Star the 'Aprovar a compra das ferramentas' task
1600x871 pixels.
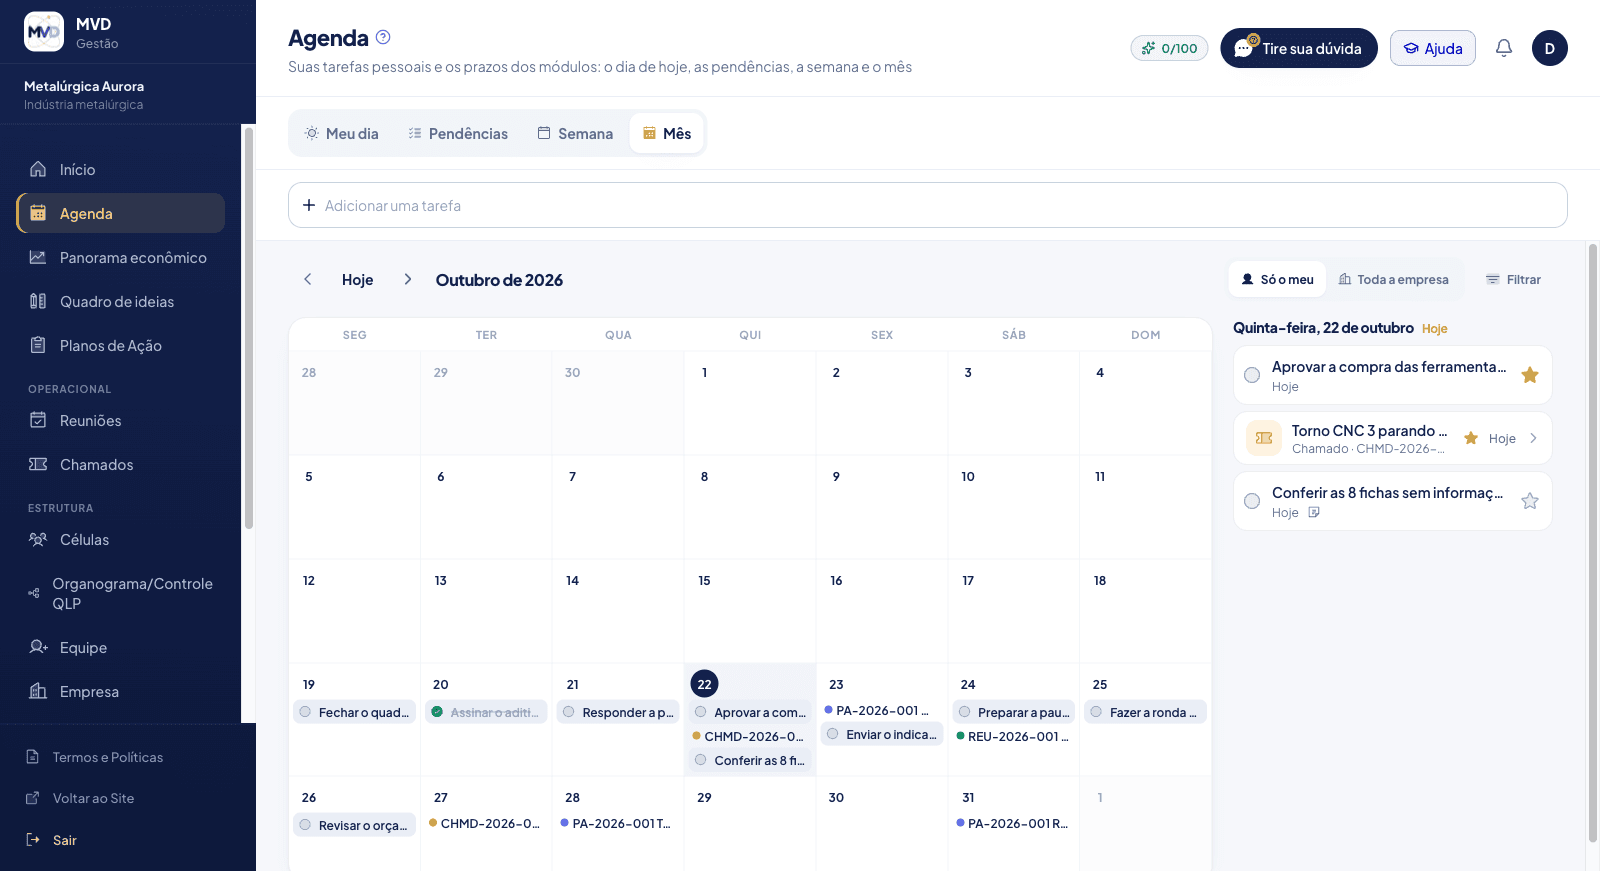[x=1530, y=375]
